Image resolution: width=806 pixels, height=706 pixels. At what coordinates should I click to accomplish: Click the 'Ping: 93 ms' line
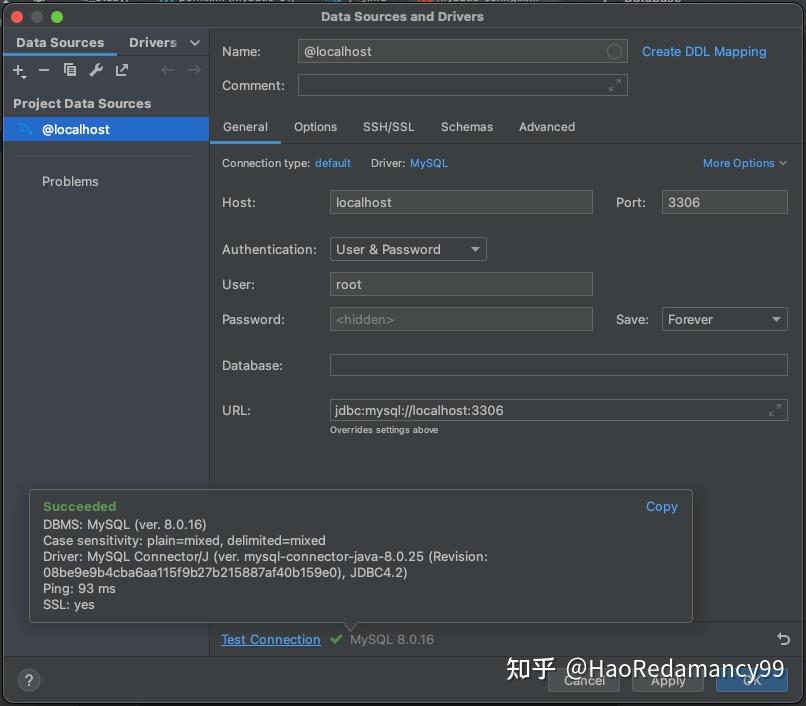coord(79,588)
